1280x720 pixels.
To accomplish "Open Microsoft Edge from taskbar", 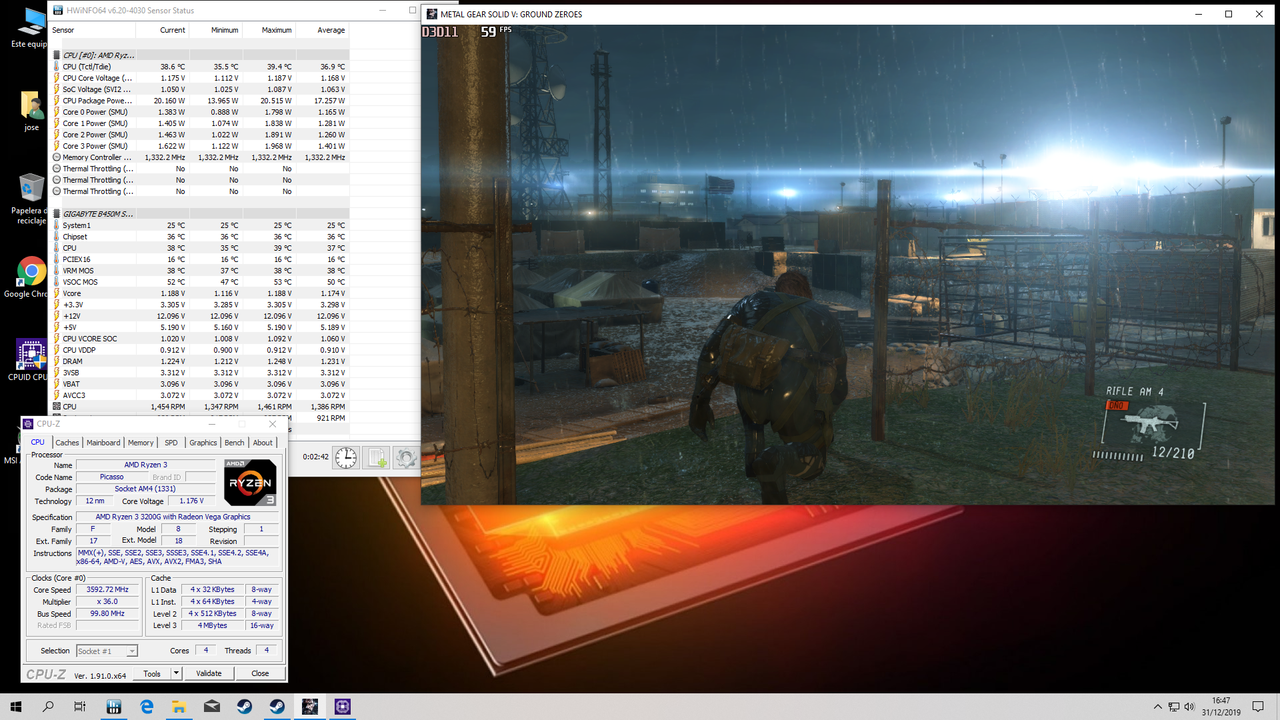I will [147, 706].
